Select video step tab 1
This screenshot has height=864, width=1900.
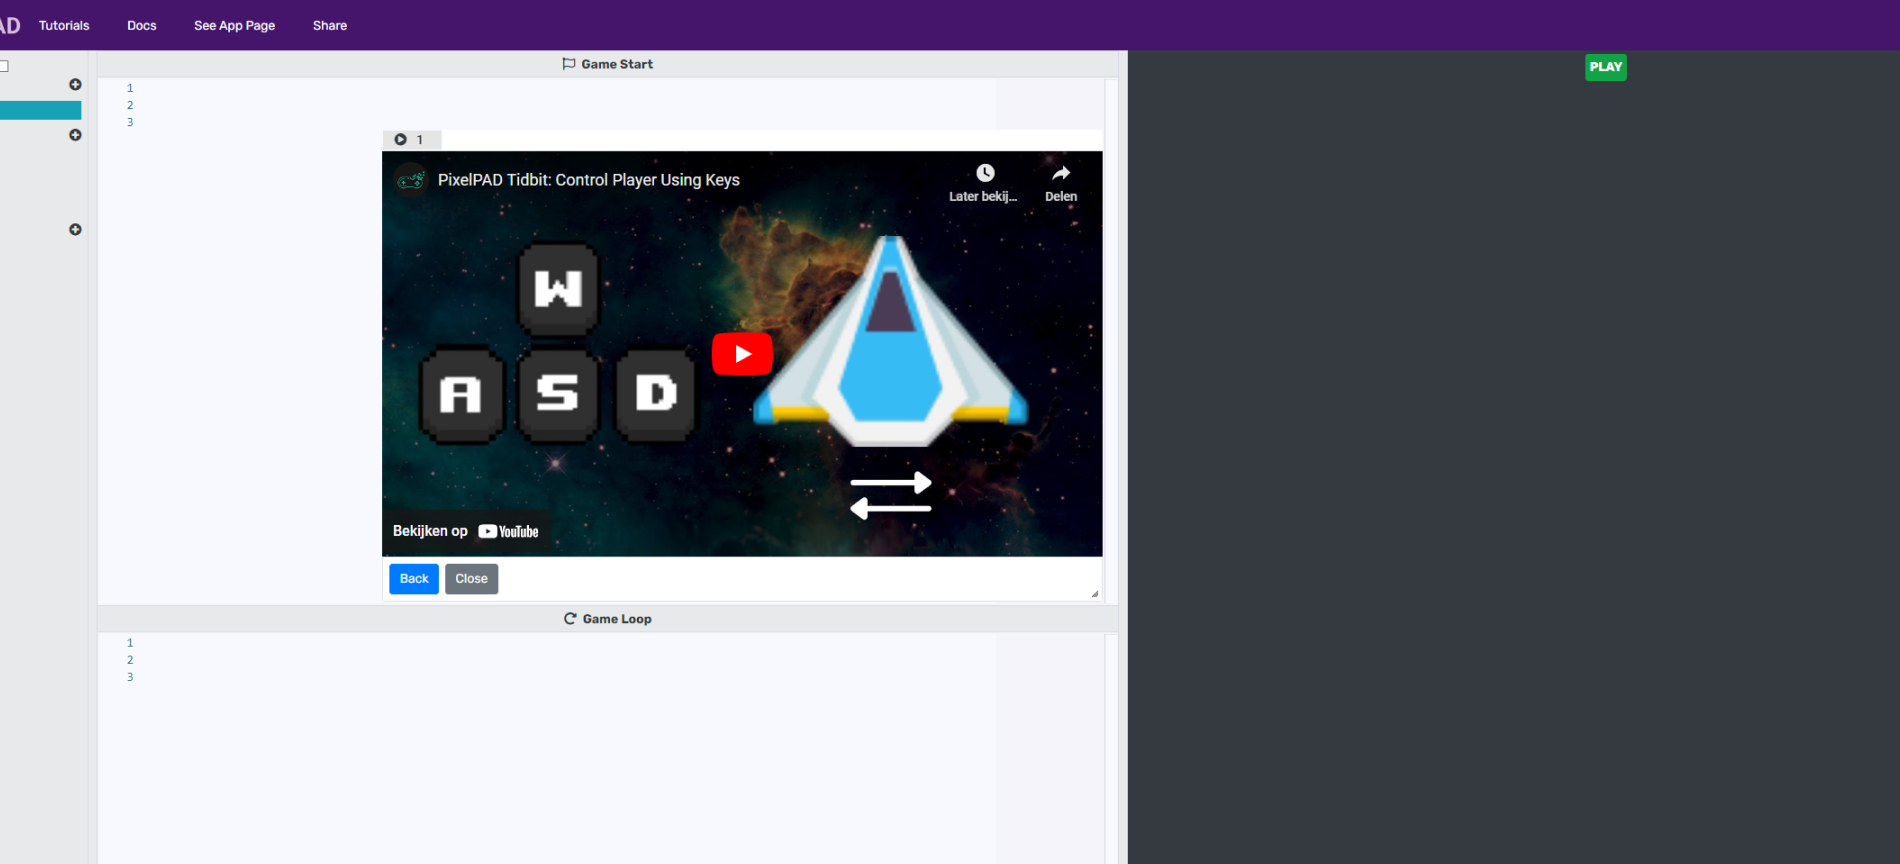[x=410, y=140]
